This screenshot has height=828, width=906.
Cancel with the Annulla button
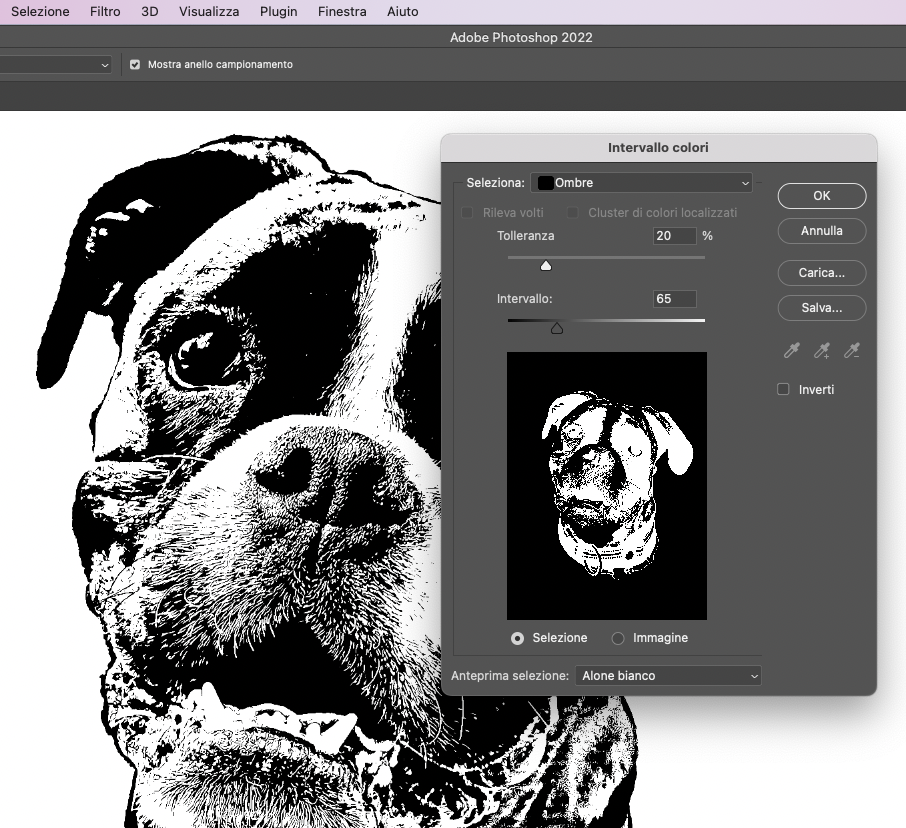click(x=821, y=231)
